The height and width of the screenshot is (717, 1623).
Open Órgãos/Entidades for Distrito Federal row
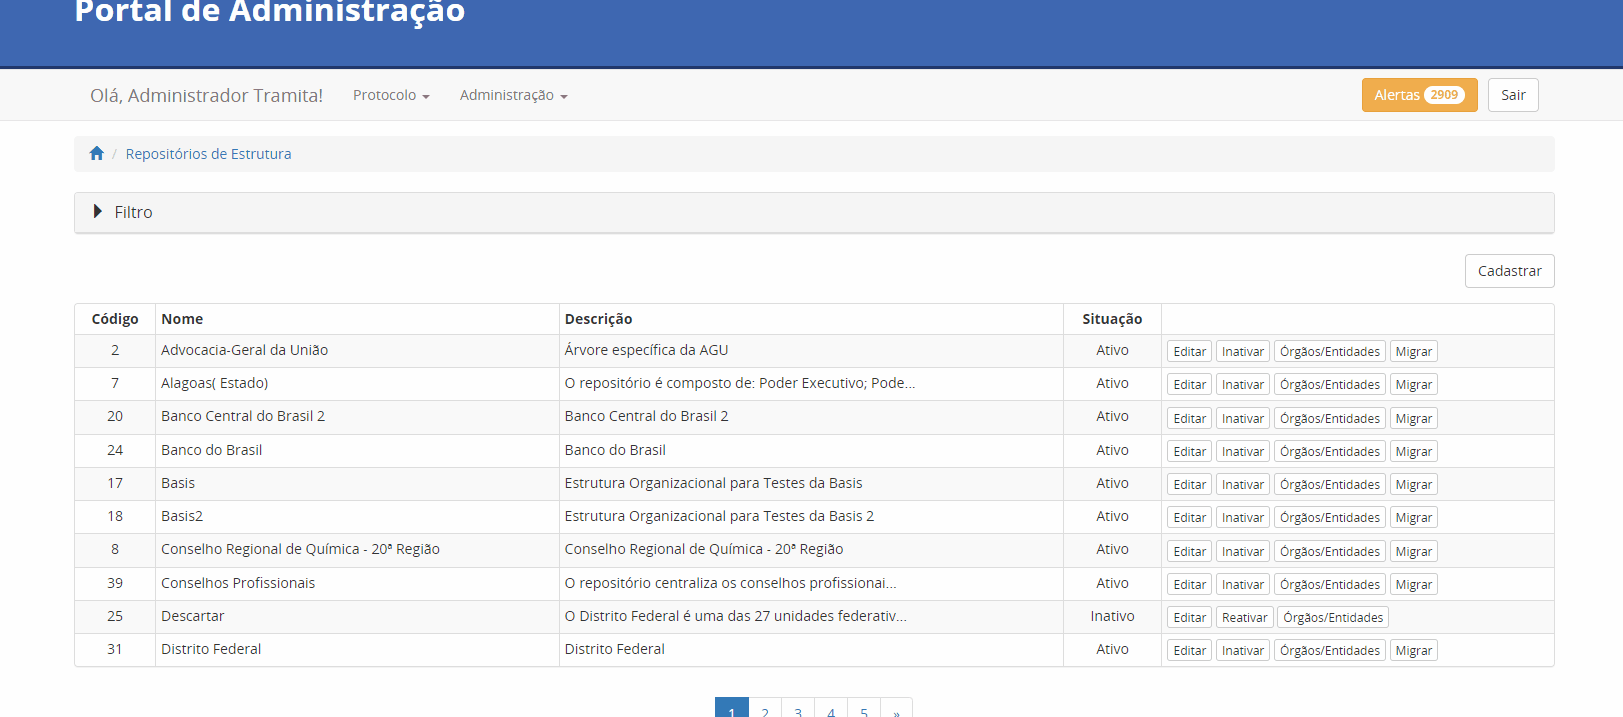pos(1330,650)
